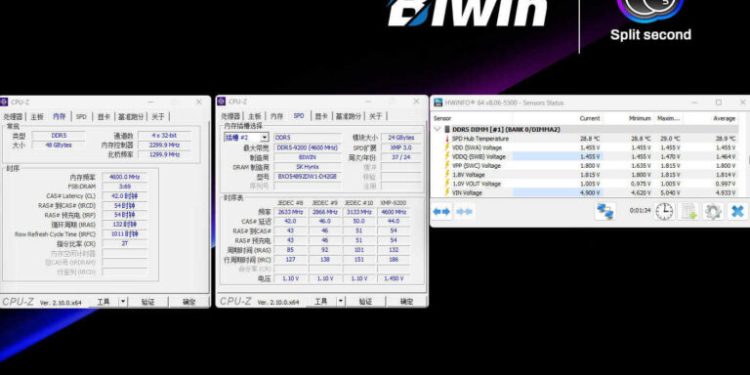
Task: Open HWiNFO sensor settings gear icon
Action: click(x=713, y=211)
